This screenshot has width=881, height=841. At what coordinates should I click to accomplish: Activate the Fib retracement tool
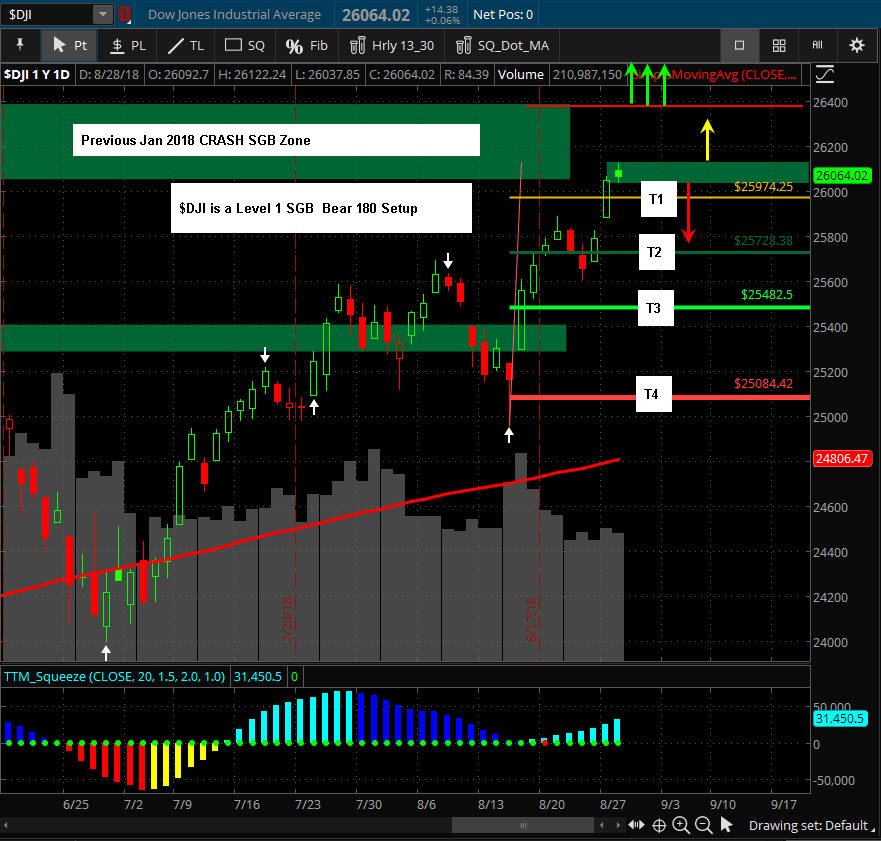click(x=306, y=45)
